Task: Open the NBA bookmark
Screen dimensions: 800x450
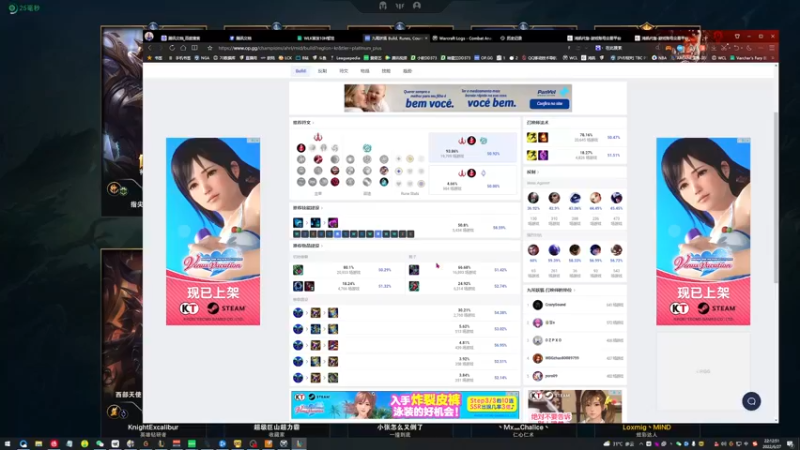Action: [x=660, y=58]
